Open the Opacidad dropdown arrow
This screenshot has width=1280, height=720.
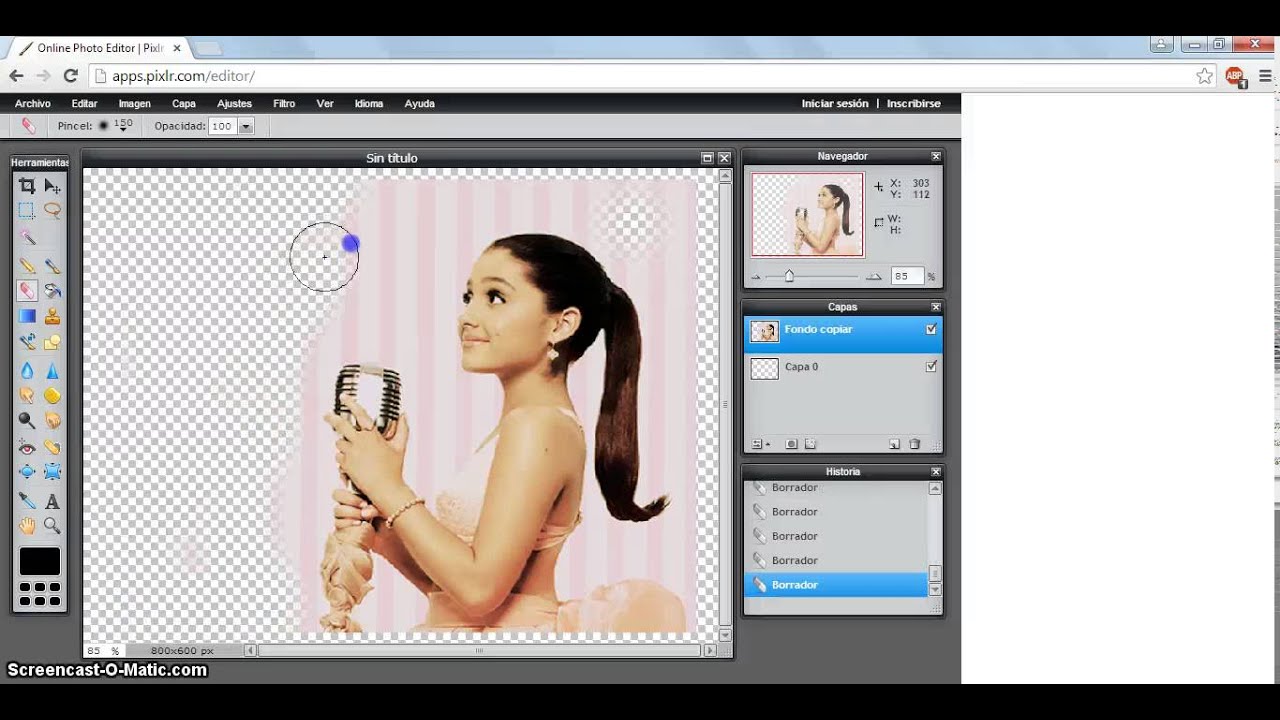246,126
